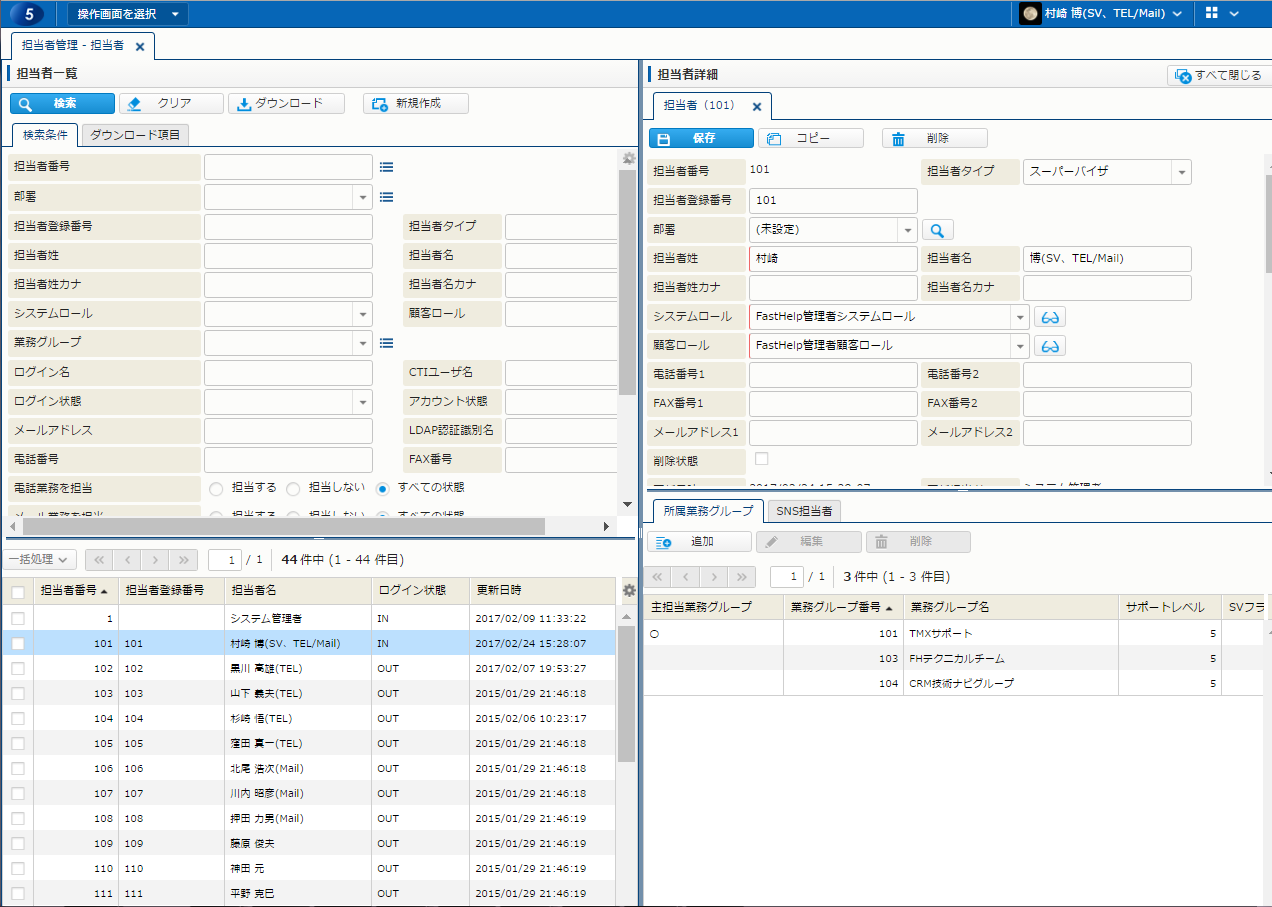Open the 村崎 博 user menu
Screen dimensions: 1272x907
pos(1104,14)
